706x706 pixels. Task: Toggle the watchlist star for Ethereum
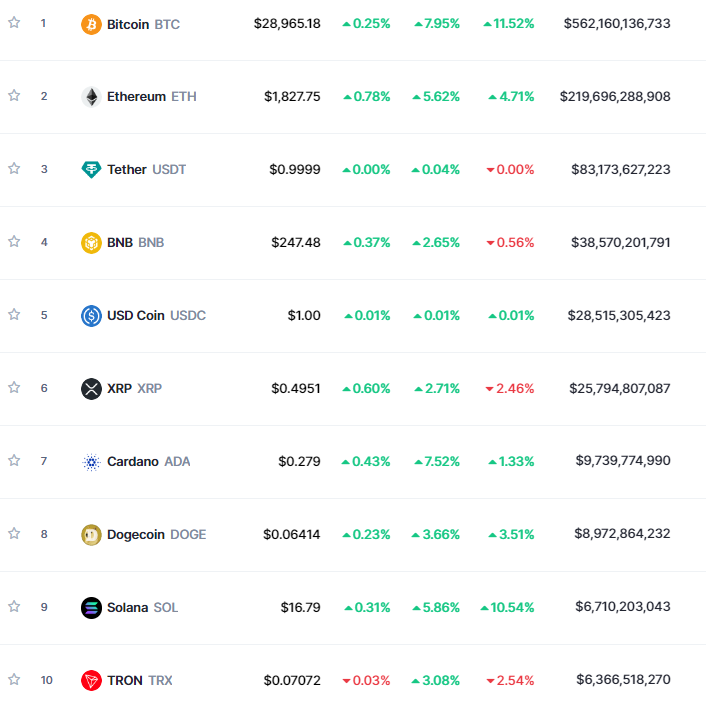coord(14,96)
